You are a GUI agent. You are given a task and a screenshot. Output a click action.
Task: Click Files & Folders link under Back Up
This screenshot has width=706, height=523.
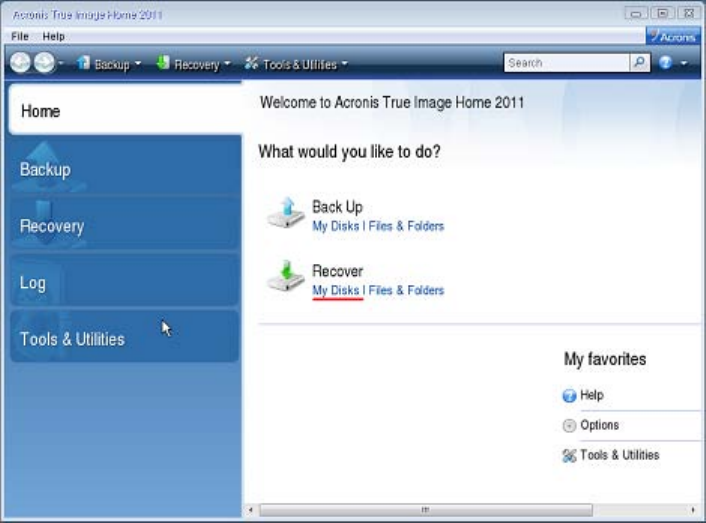pyautogui.click(x=406, y=226)
